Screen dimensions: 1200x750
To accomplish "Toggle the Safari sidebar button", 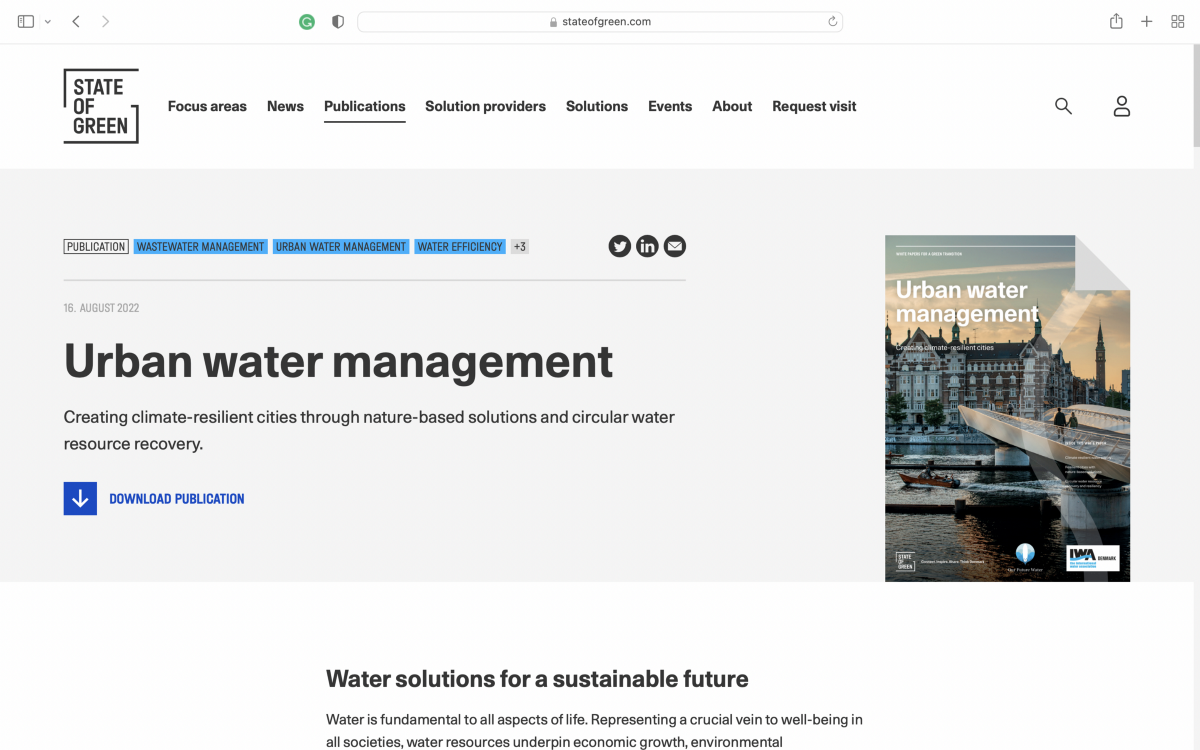I will 26,21.
